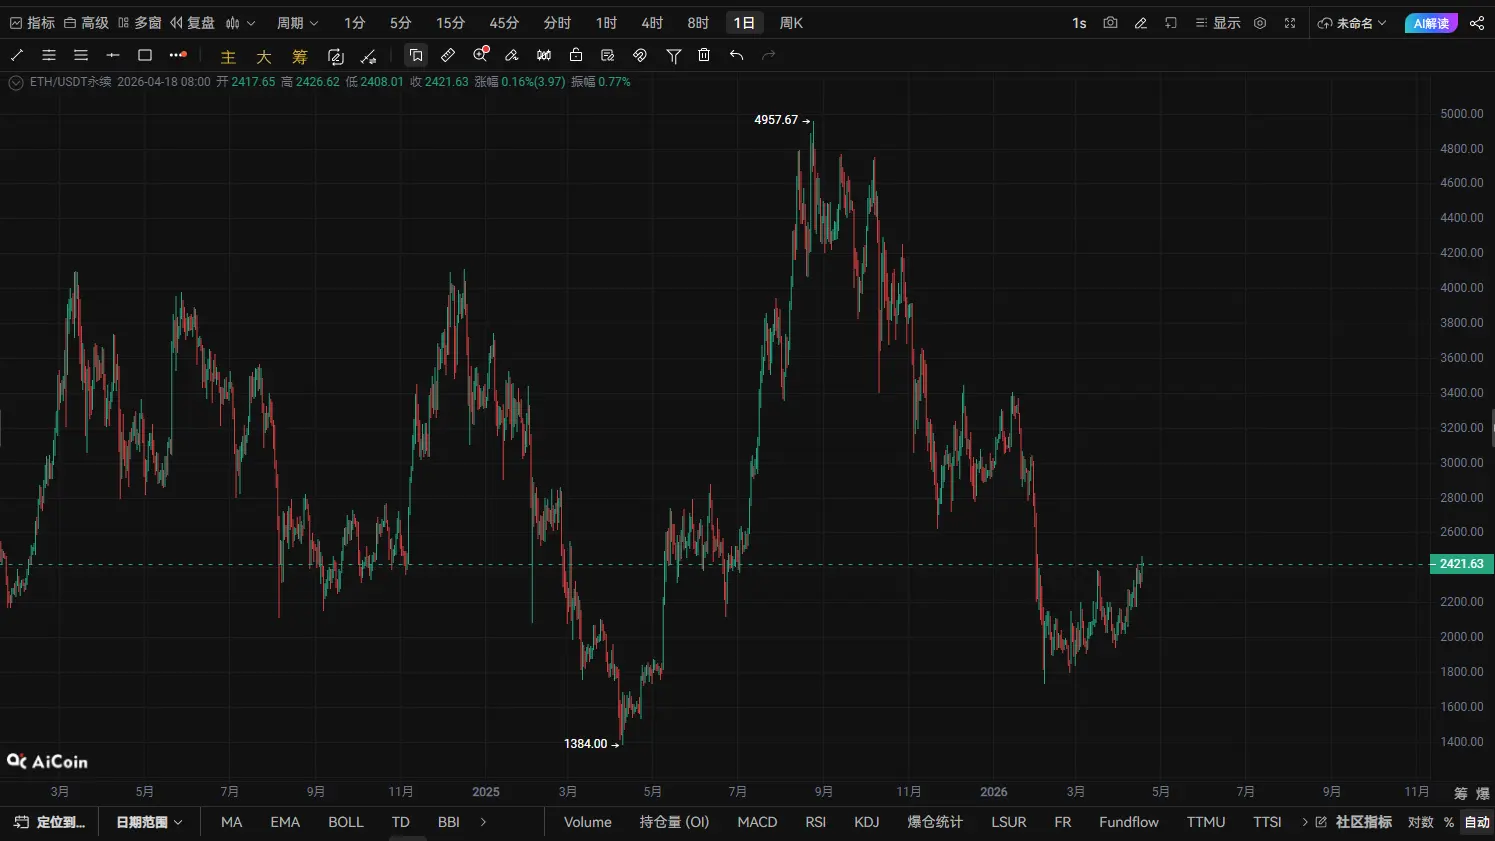Viewport: 1495px width, 841px height.
Task: Click the 1s refresh interval
Action: pos(1079,23)
